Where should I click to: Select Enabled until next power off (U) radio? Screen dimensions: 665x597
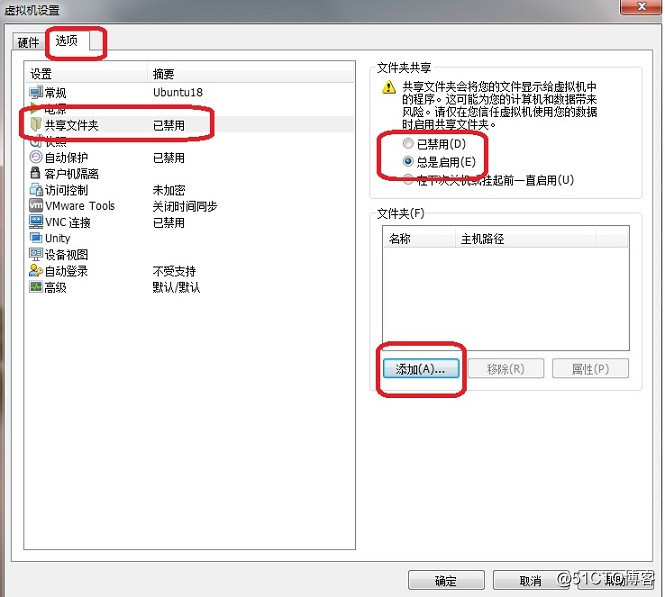click(408, 180)
